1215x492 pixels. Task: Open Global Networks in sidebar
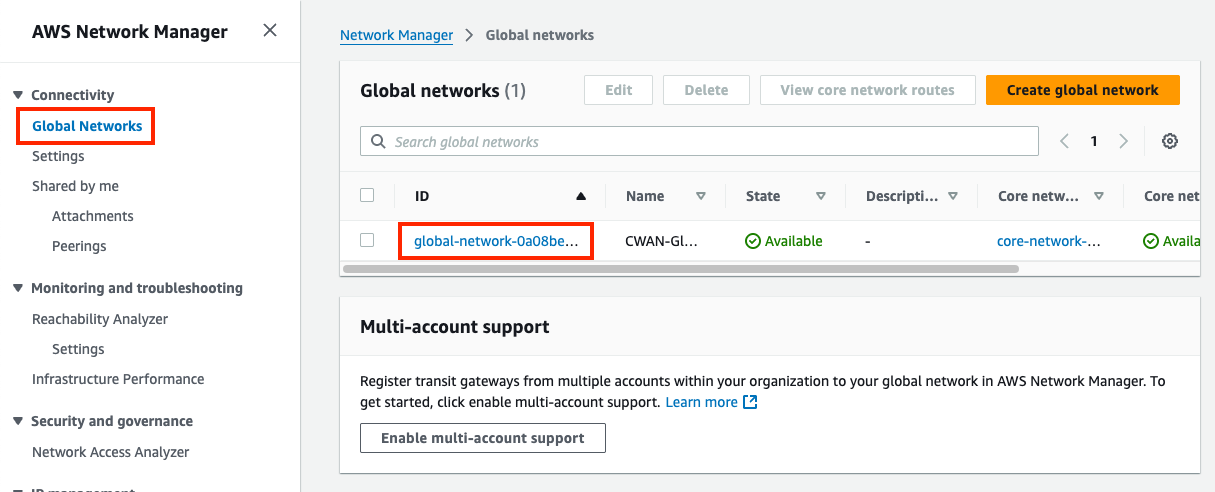click(x=87, y=127)
